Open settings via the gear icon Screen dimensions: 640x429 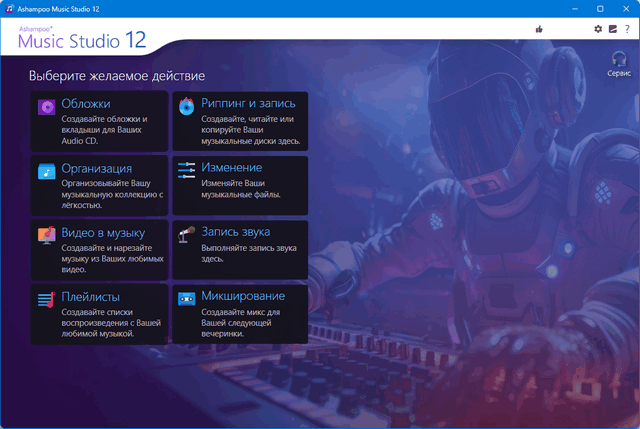tap(598, 29)
